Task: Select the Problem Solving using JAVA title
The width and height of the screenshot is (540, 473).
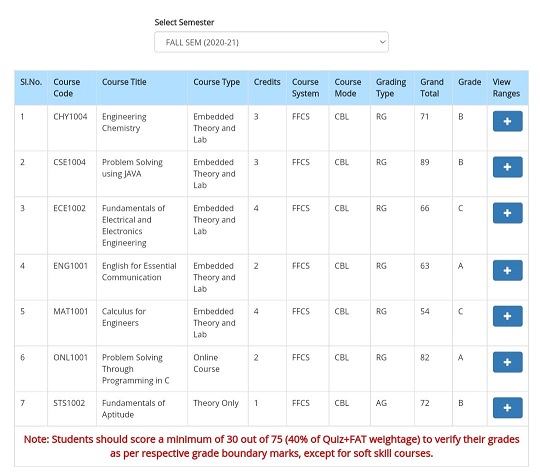Action: click(132, 168)
